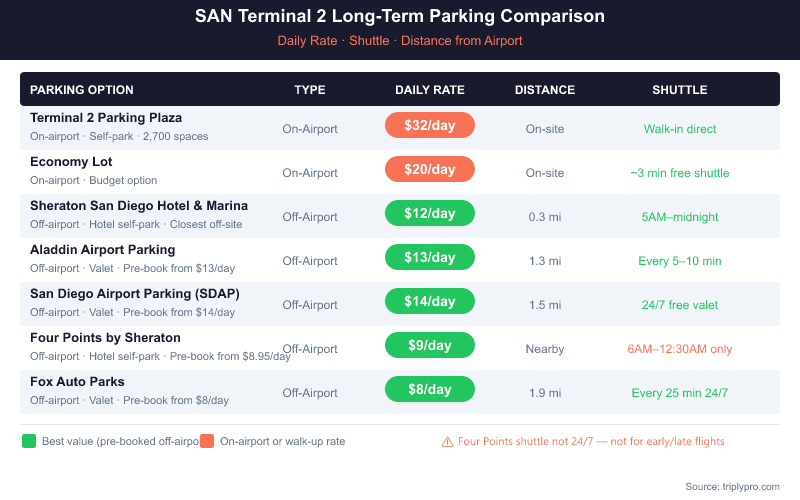Screen dimensions: 800x500
Task: Click the Distance column header
Action: coord(545,90)
